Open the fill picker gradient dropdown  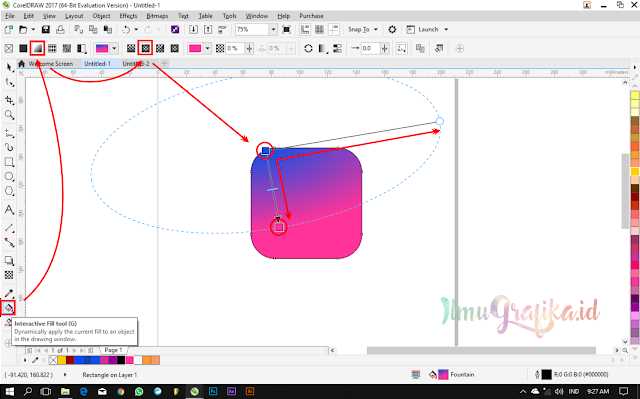click(x=114, y=49)
